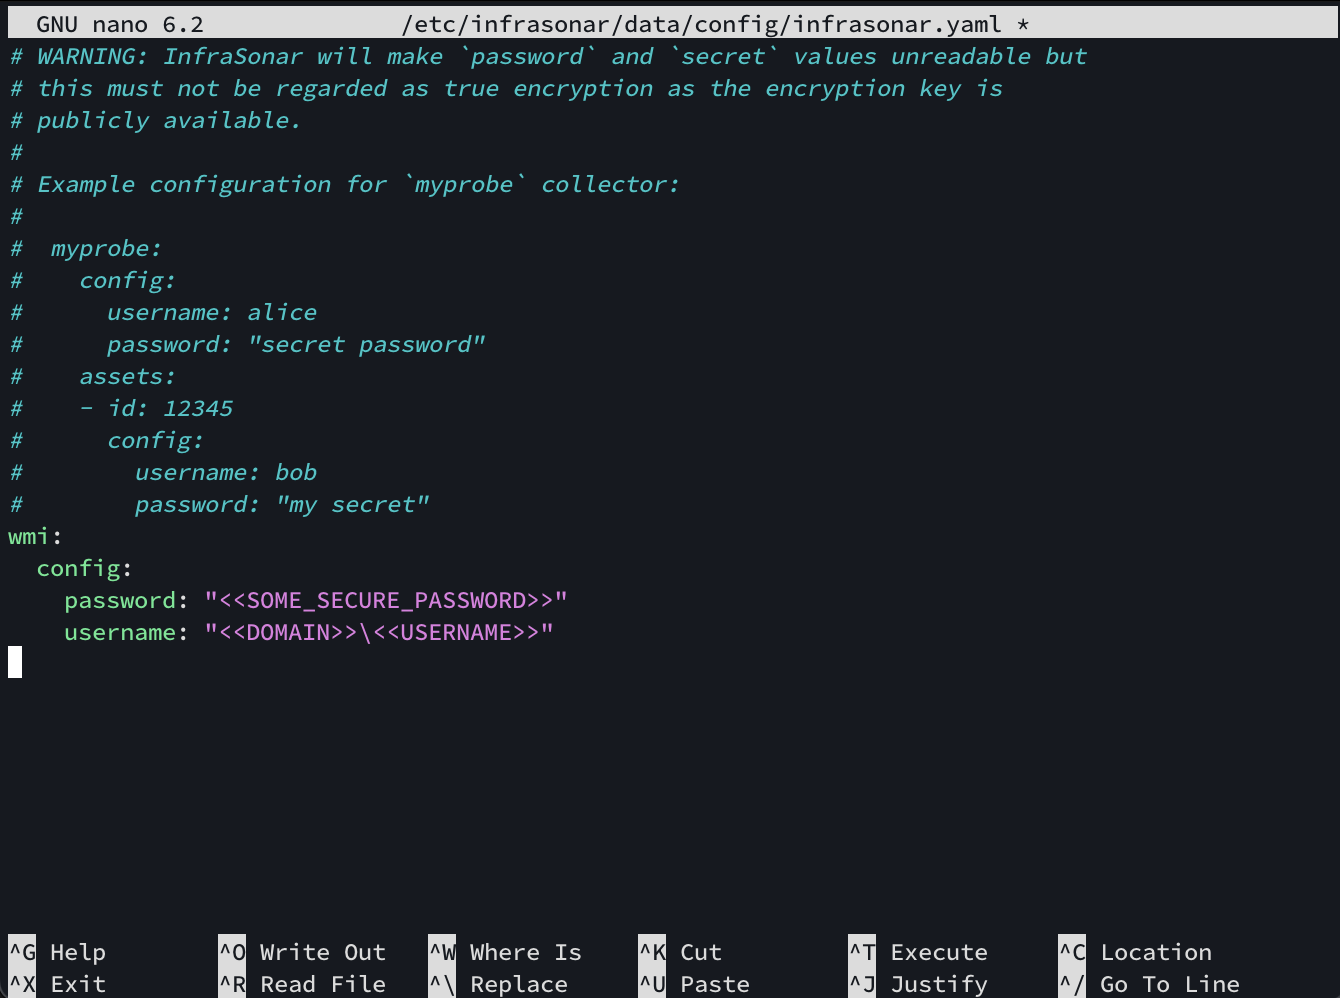The image size is (1340, 998).
Task: Click the "<<SOME_SECURE_PASSWORD>>" value
Action: pos(386,600)
